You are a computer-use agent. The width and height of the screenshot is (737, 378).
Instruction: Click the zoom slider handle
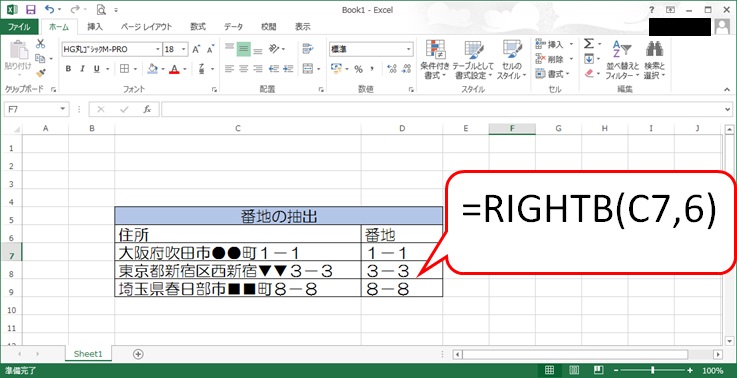click(x=652, y=370)
